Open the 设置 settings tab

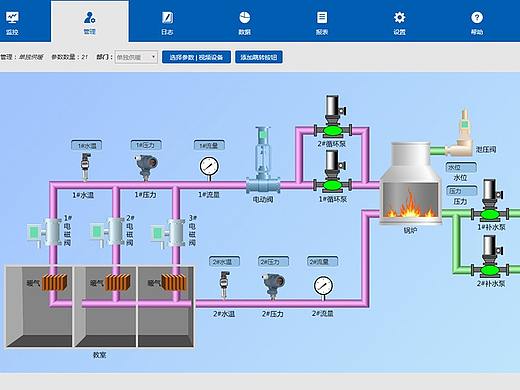(x=399, y=23)
